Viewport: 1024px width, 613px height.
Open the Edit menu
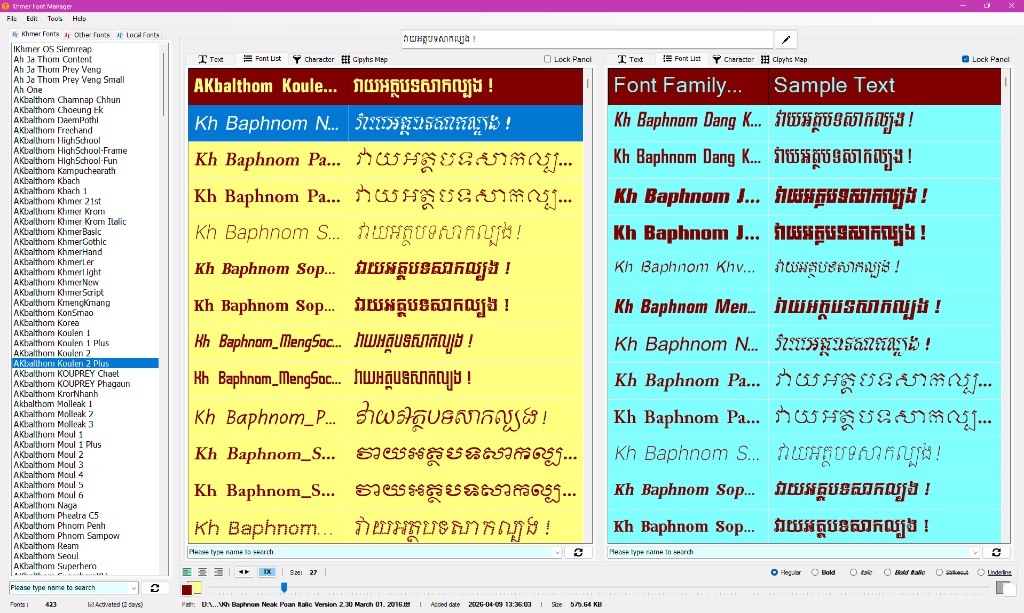[x=32, y=19]
